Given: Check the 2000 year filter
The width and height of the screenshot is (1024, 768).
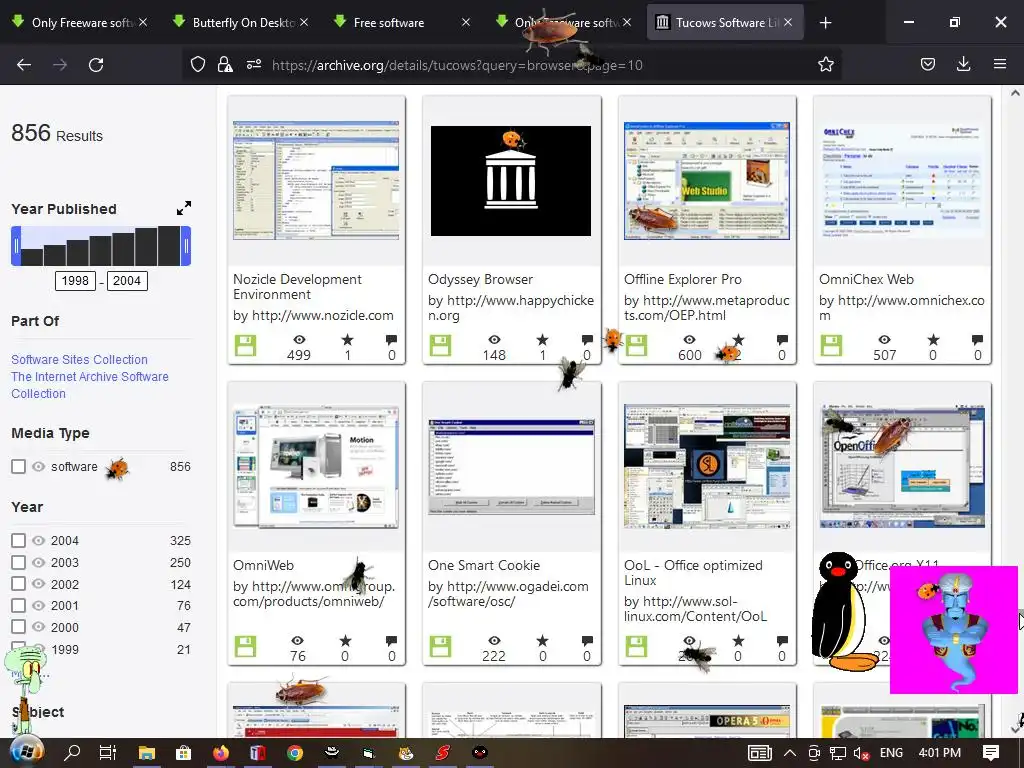Looking at the screenshot, I should 18,627.
